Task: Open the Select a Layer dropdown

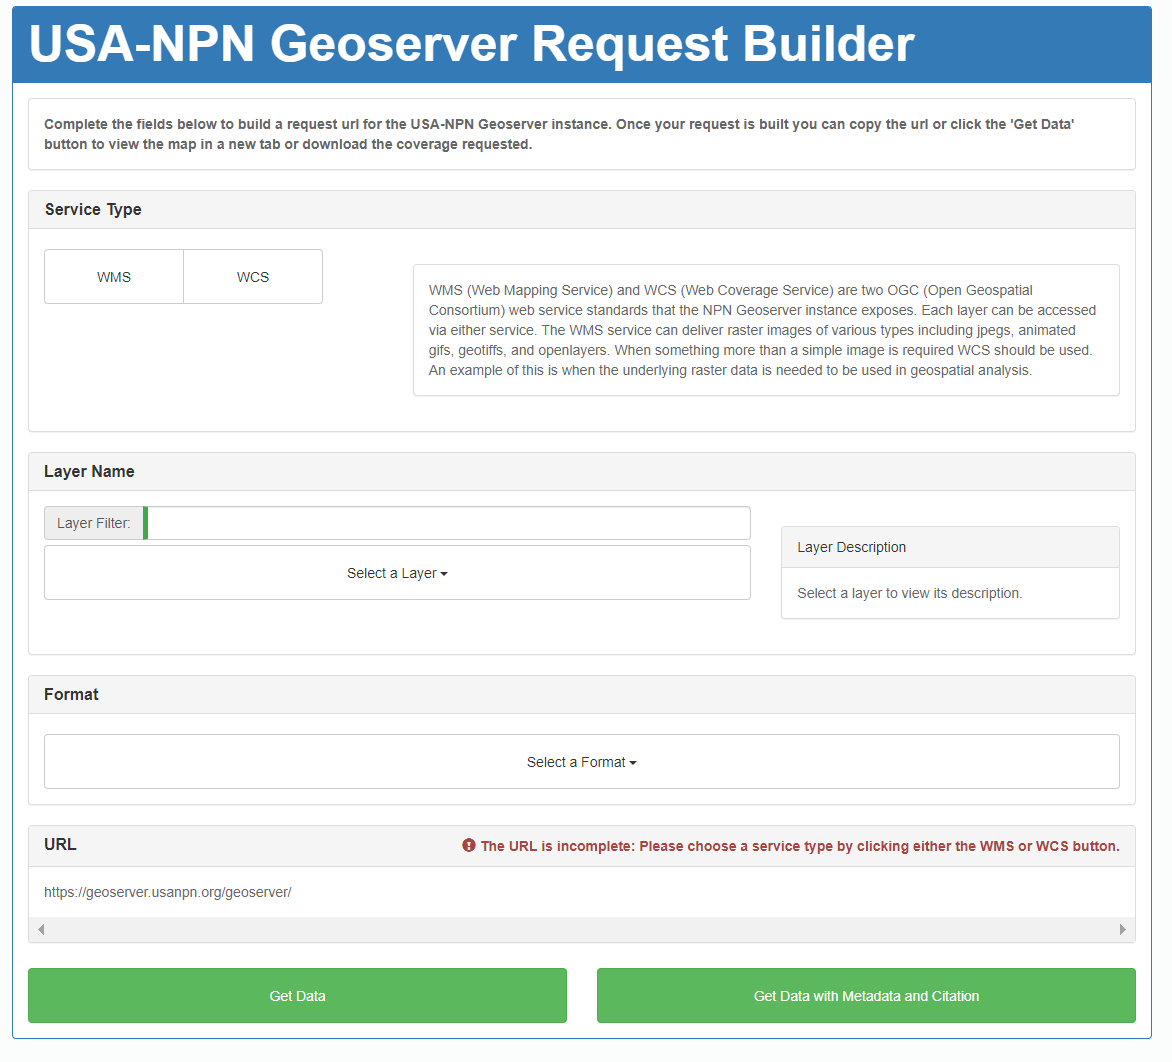Action: (x=397, y=573)
